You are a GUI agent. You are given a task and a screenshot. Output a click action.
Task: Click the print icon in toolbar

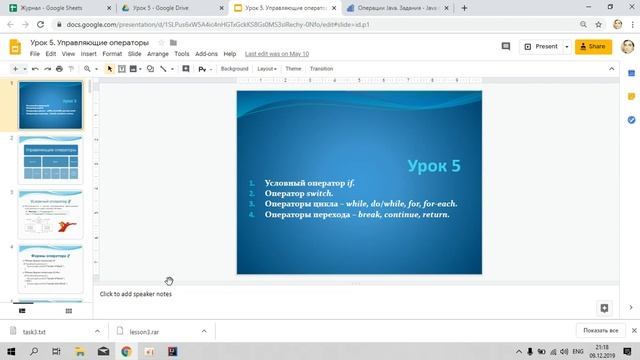click(59, 69)
